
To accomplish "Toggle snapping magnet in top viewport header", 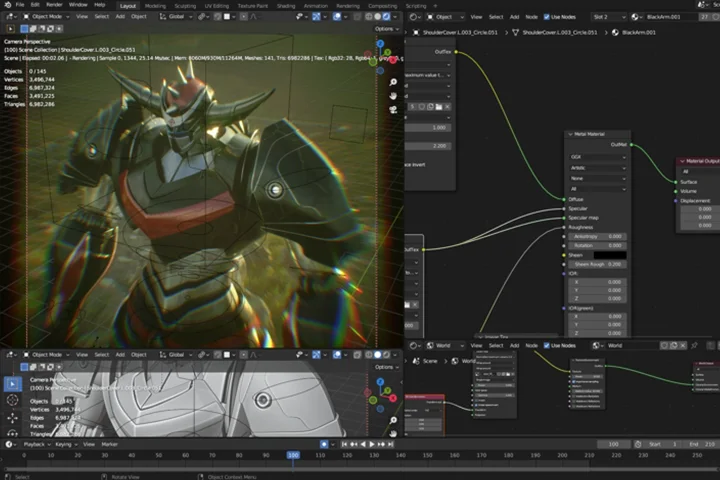I will coord(217,17).
